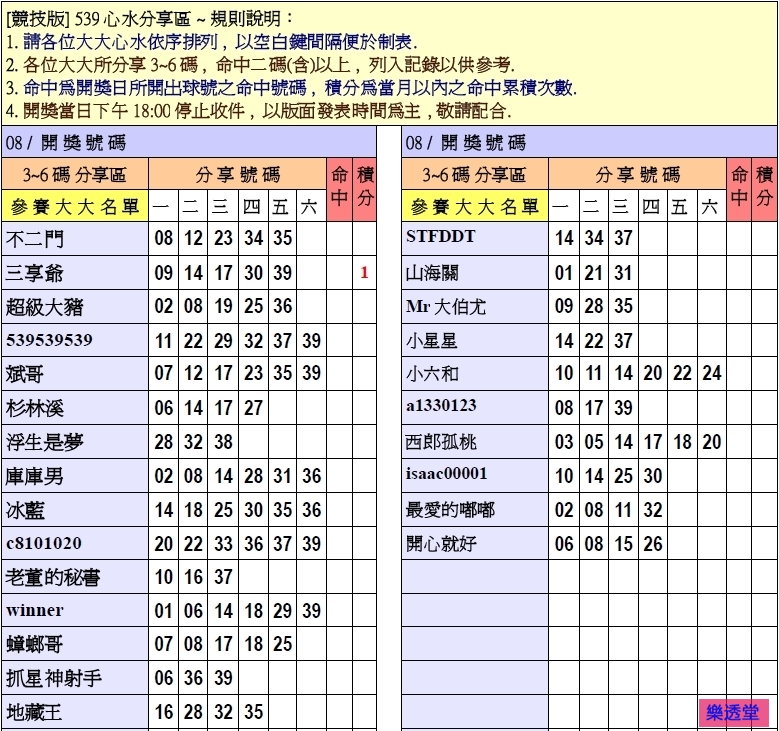Select participant name 杉林溪
The image size is (779, 731).
pos(34,408)
